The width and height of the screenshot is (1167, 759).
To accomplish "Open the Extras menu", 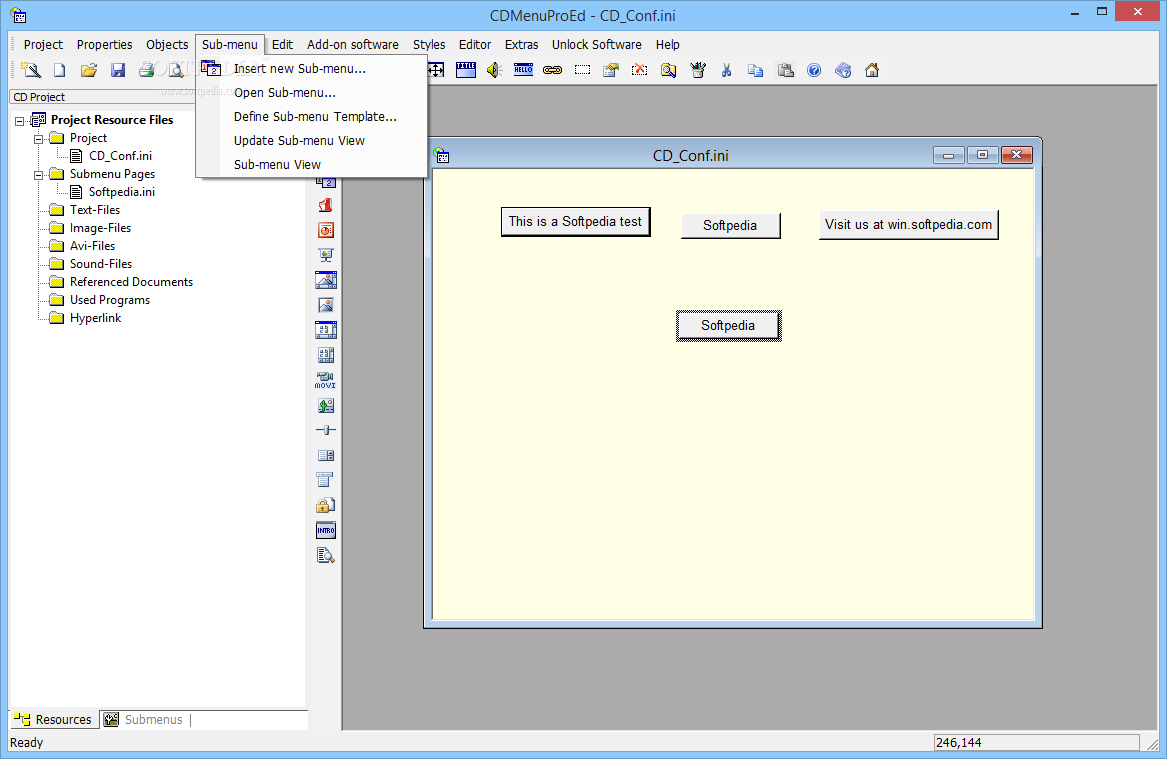I will pos(521,45).
